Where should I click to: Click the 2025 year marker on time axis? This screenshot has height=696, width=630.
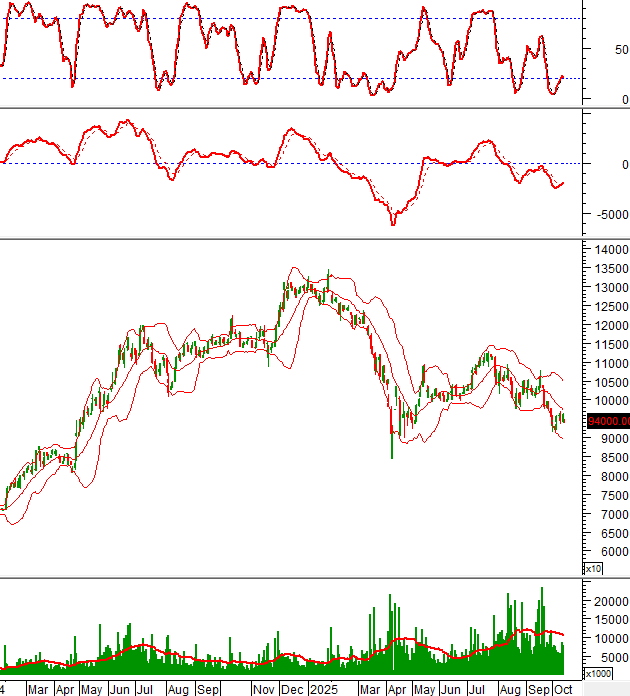coord(324,690)
